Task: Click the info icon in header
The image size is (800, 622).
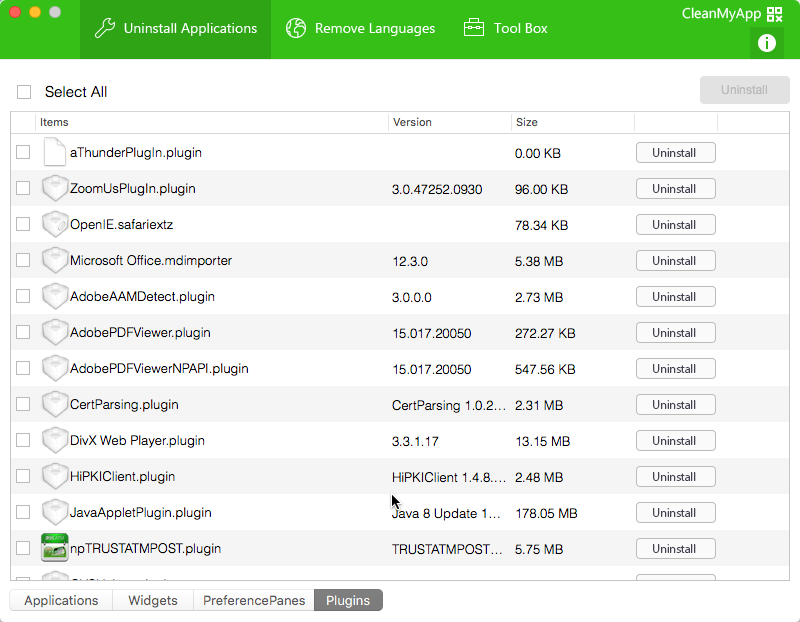Action: point(767,42)
